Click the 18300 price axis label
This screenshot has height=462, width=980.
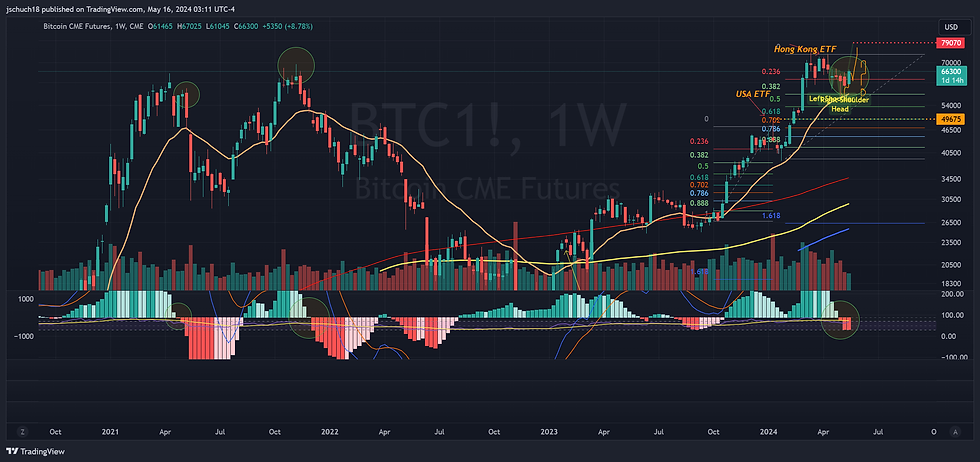949,283
